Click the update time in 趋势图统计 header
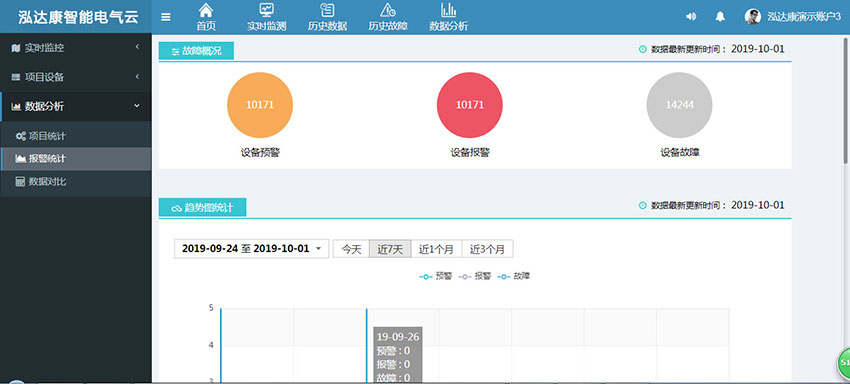 coord(712,205)
